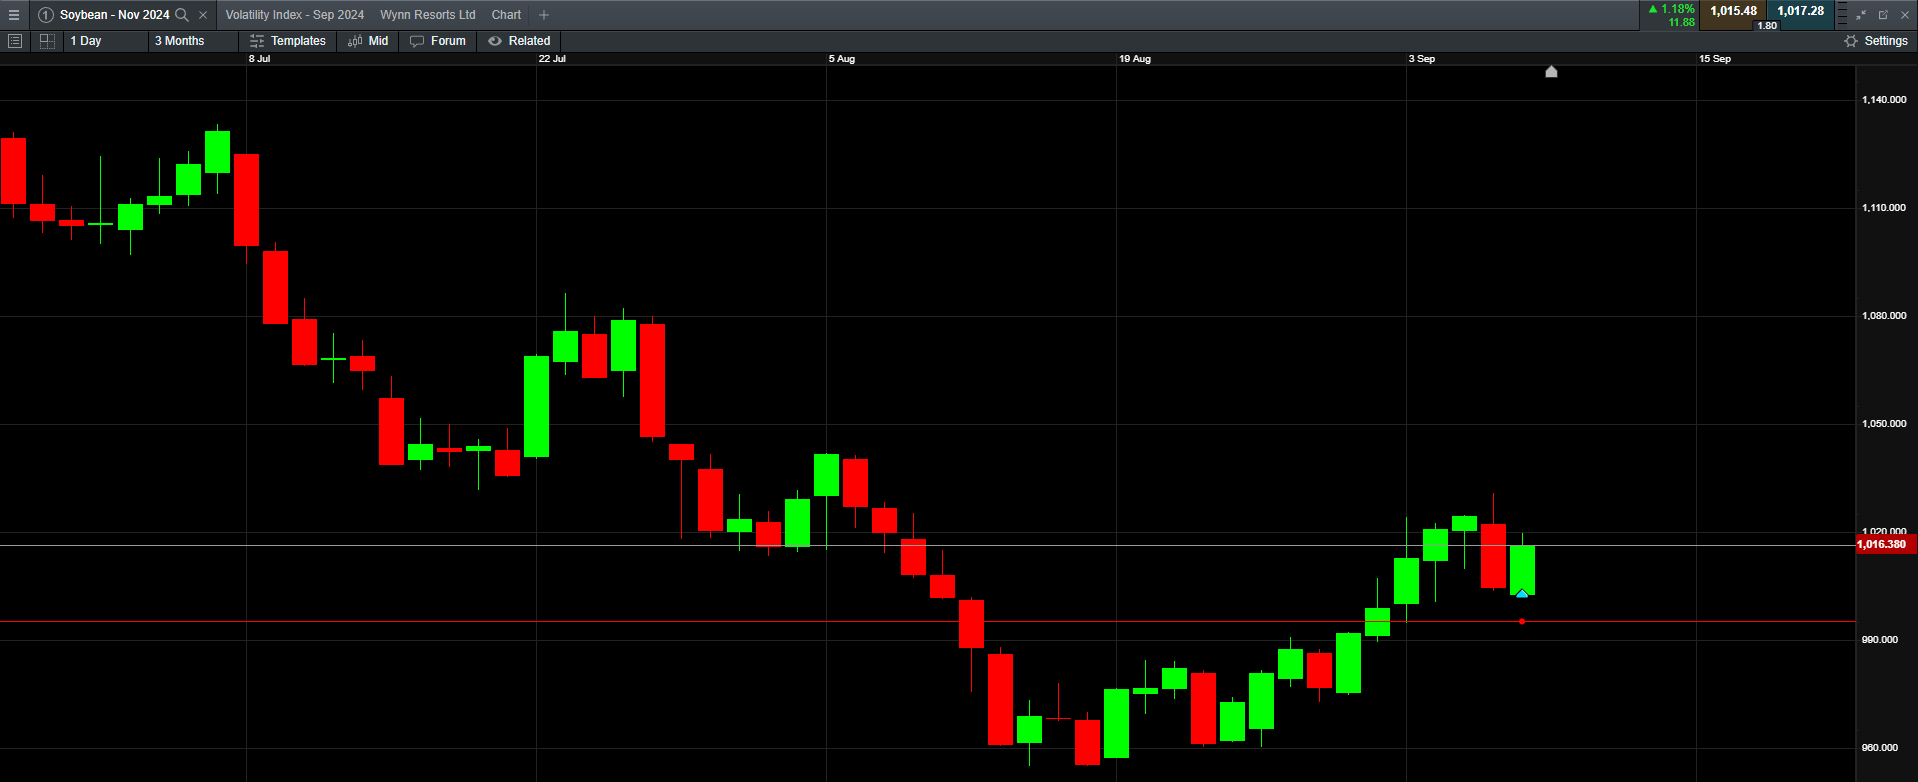This screenshot has height=782, width=1918.
Task: Click the search magnifier on Soybean tab
Action: click(182, 15)
